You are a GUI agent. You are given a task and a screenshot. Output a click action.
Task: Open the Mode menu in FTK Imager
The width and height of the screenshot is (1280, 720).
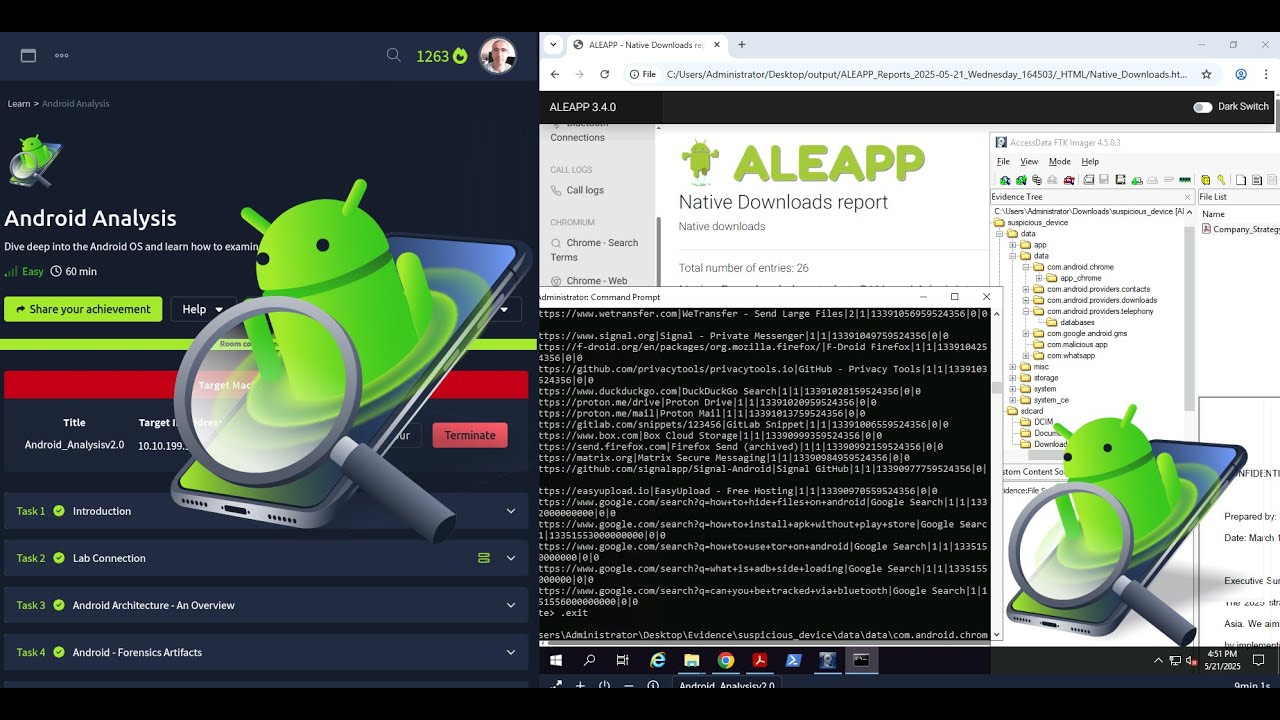tap(1060, 161)
